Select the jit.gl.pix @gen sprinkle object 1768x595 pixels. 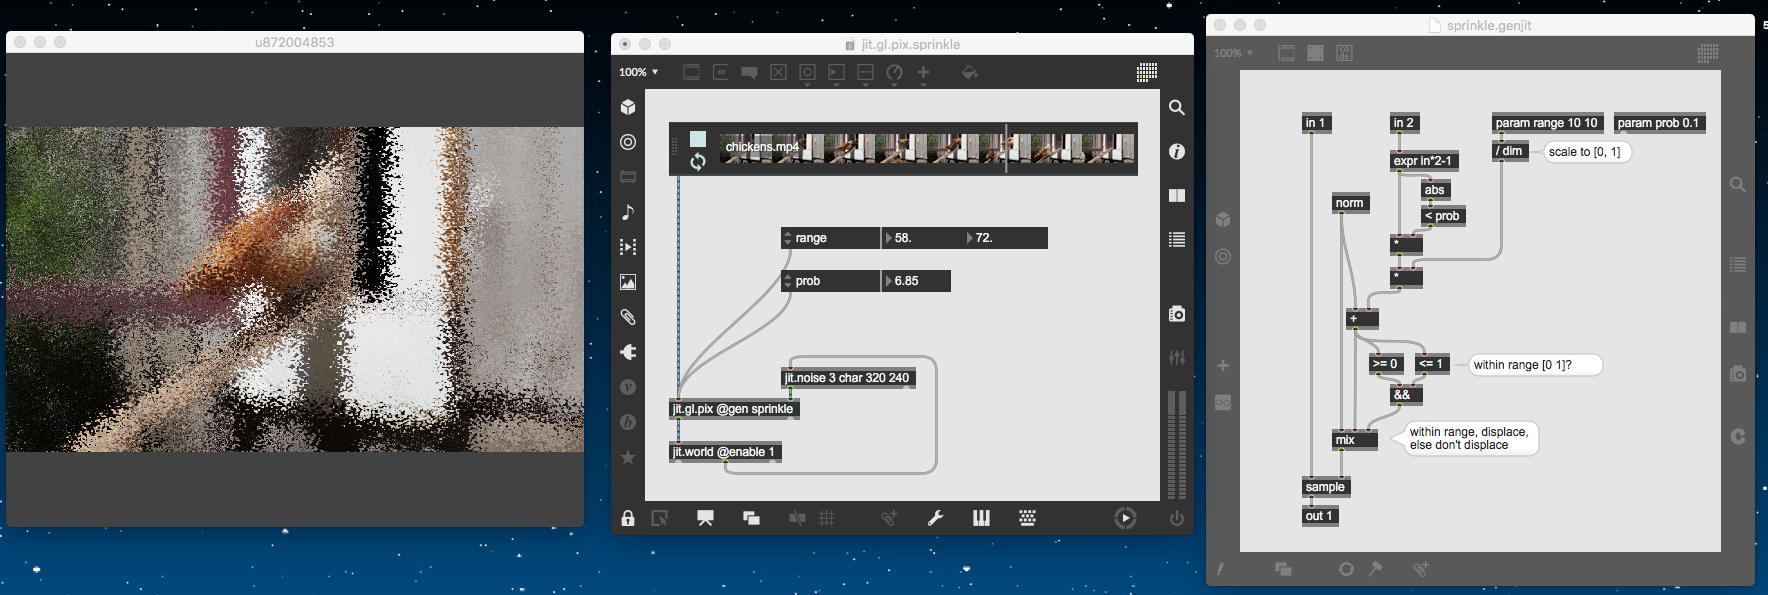coord(734,409)
